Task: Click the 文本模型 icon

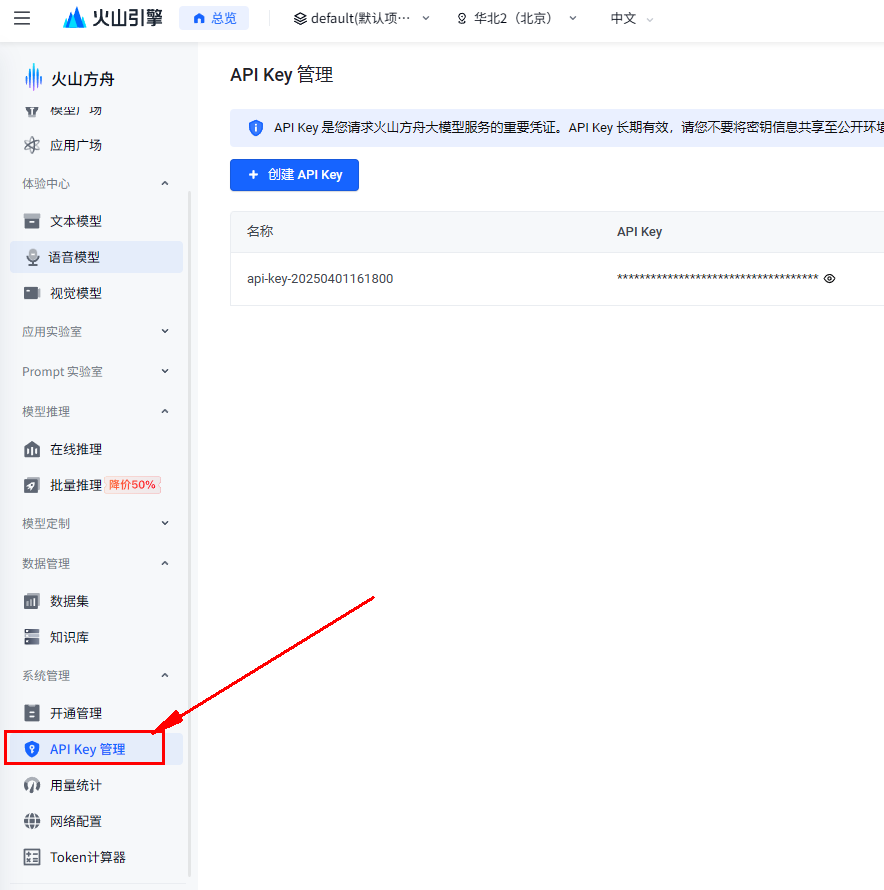Action: click(x=32, y=221)
